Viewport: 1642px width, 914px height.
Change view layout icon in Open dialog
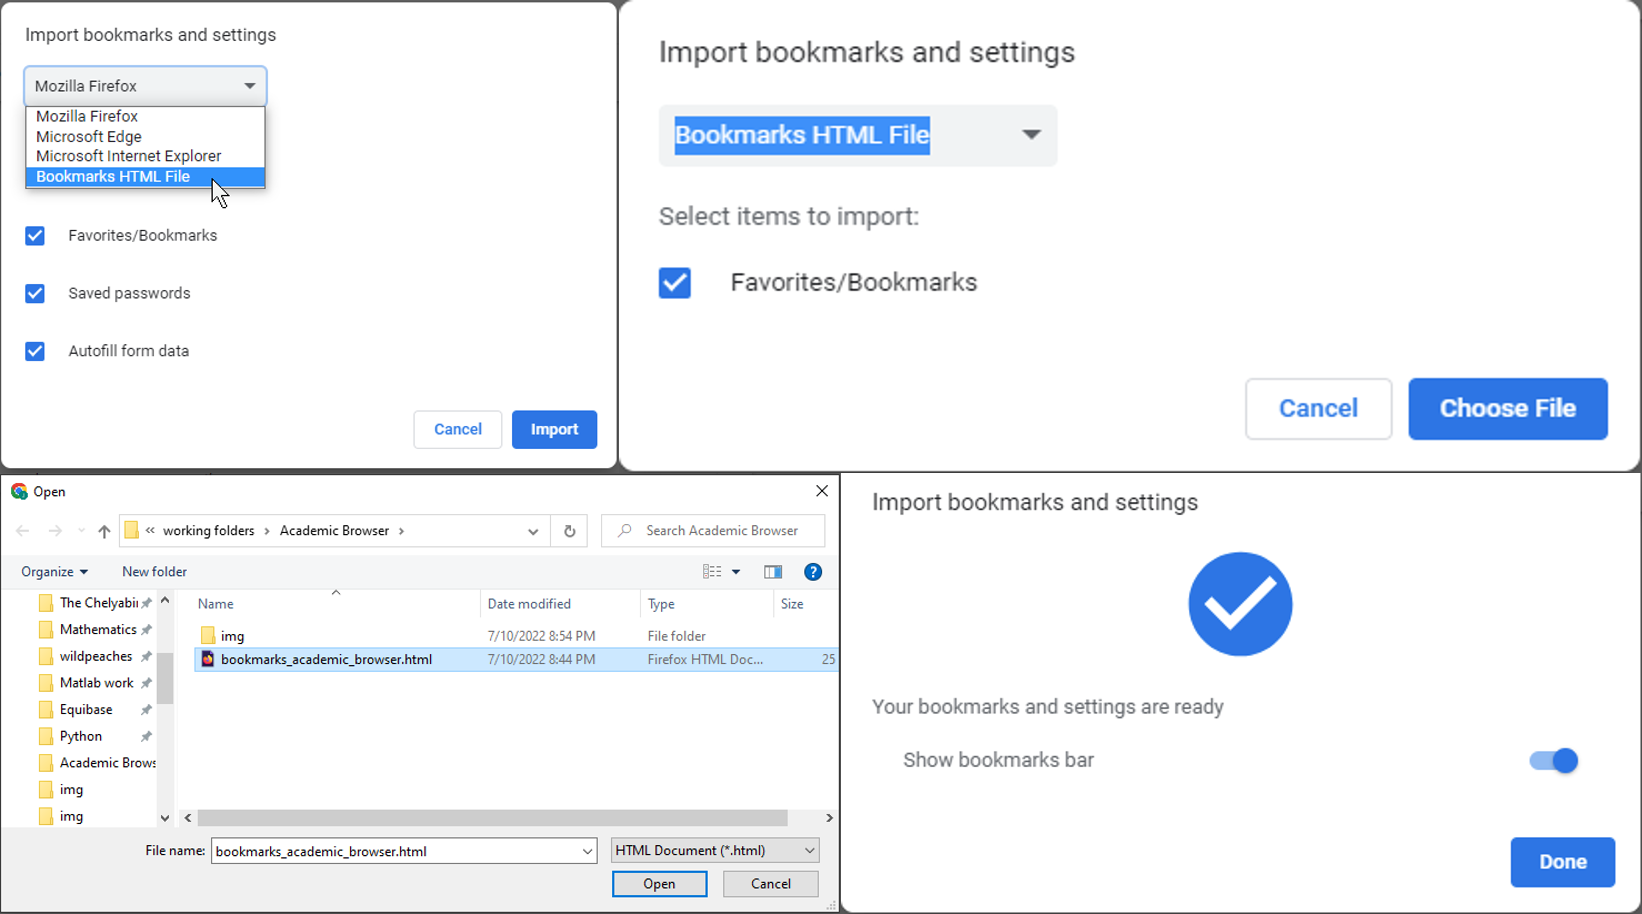point(712,572)
